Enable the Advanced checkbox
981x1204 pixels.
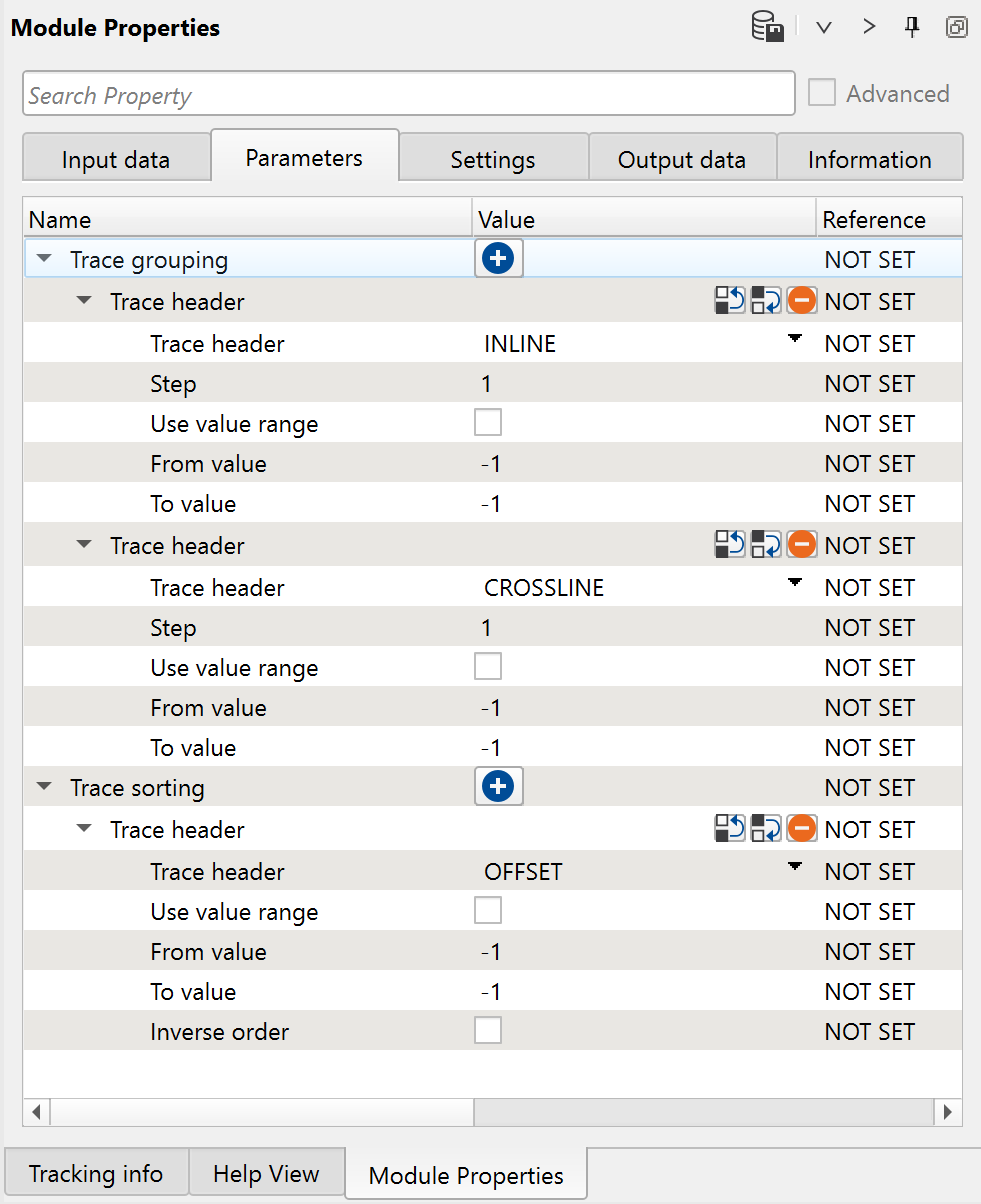(x=822, y=93)
